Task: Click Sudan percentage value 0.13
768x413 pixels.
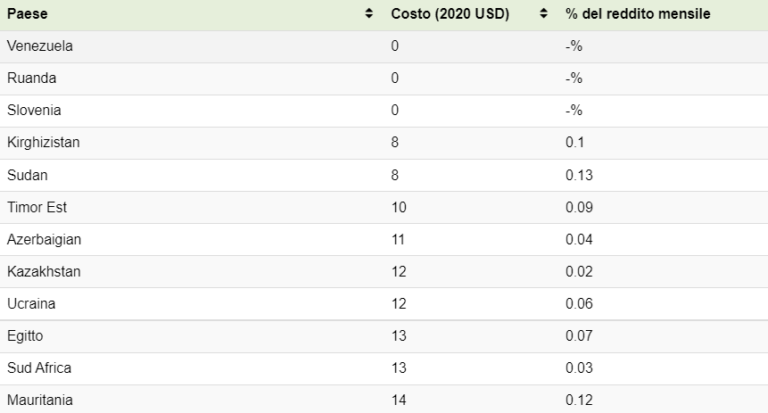Action: (x=579, y=175)
